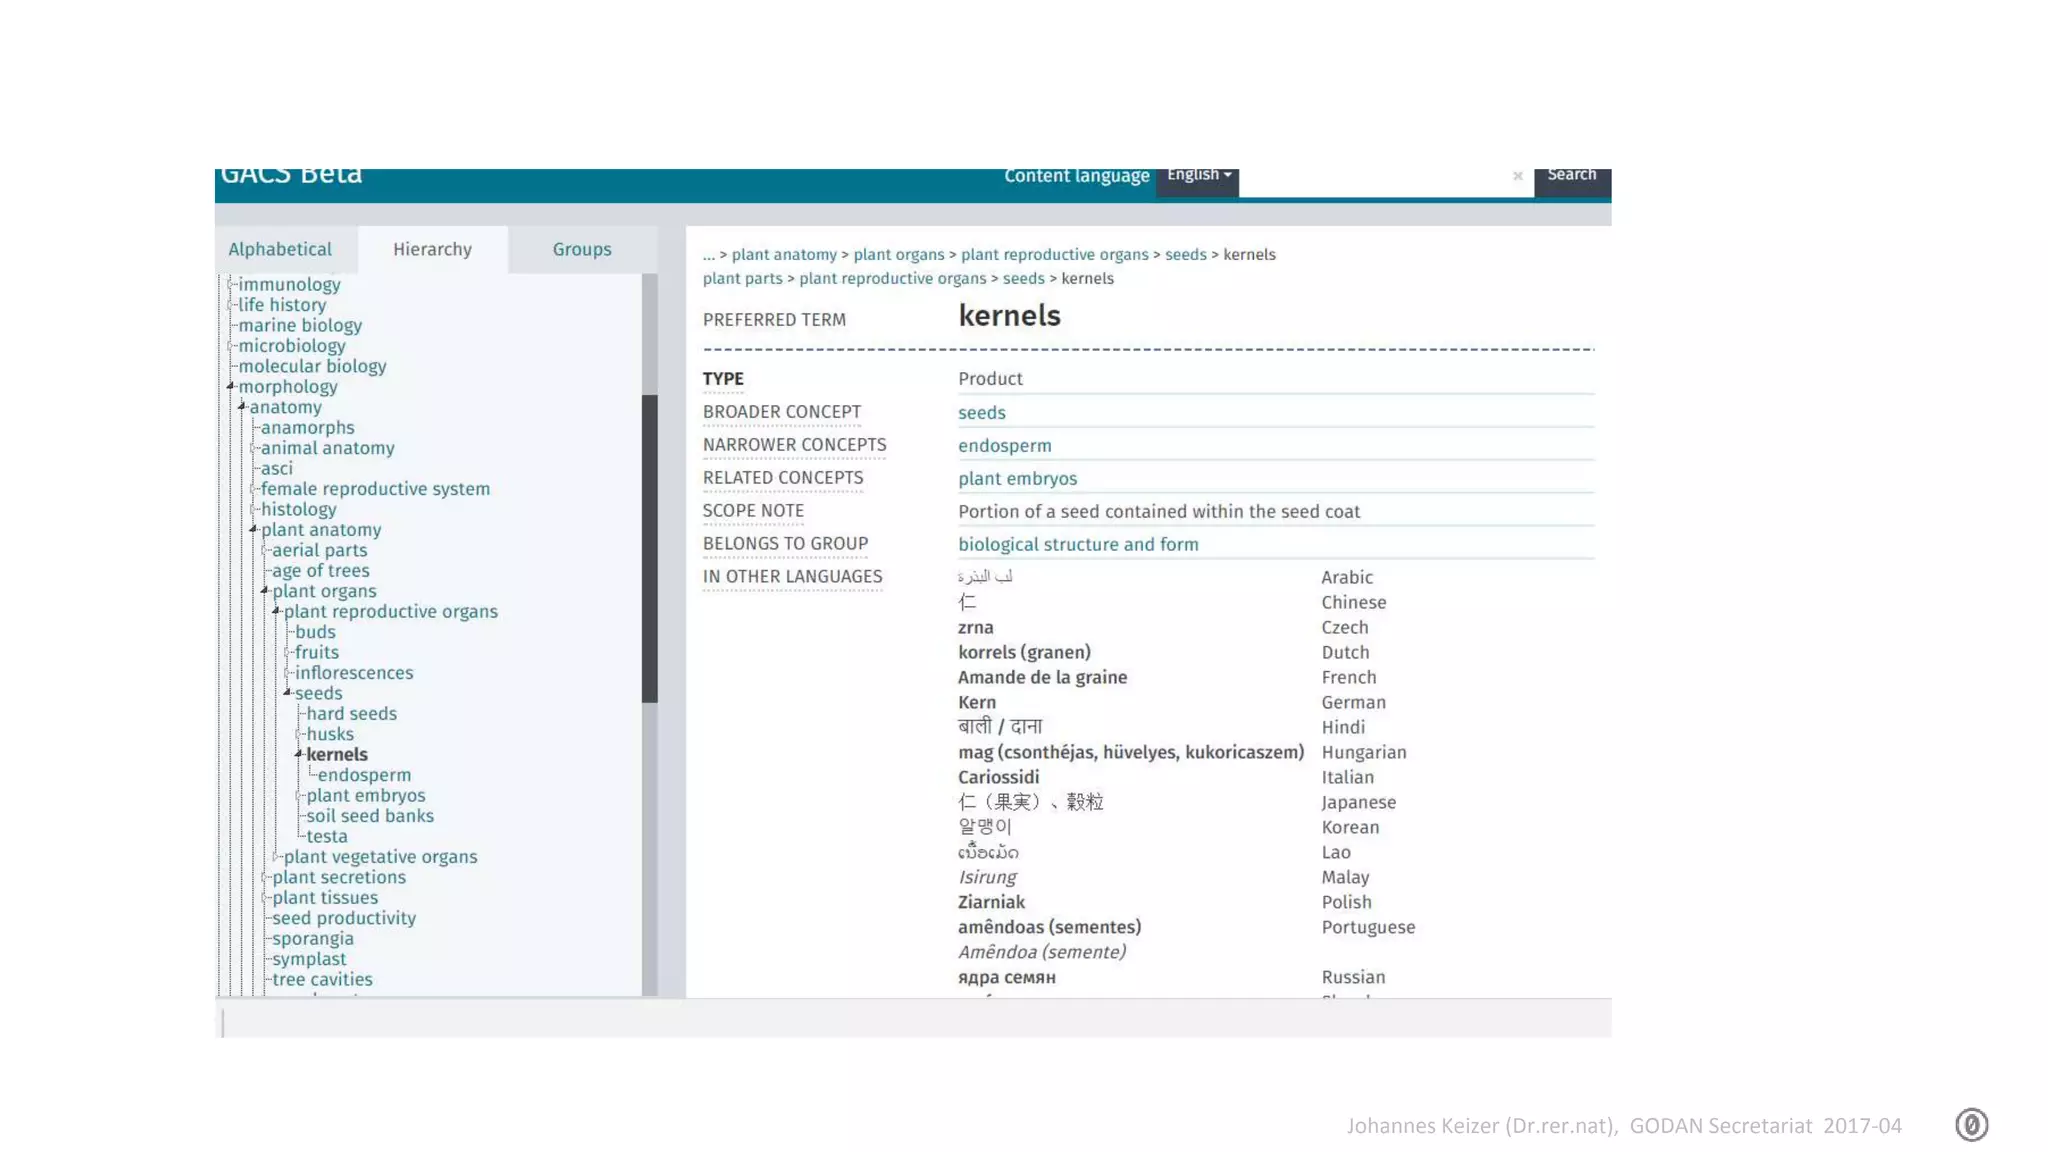Click the hierarchy panel scrollbar thumb
This screenshot has width=2048, height=1152.
649,548
